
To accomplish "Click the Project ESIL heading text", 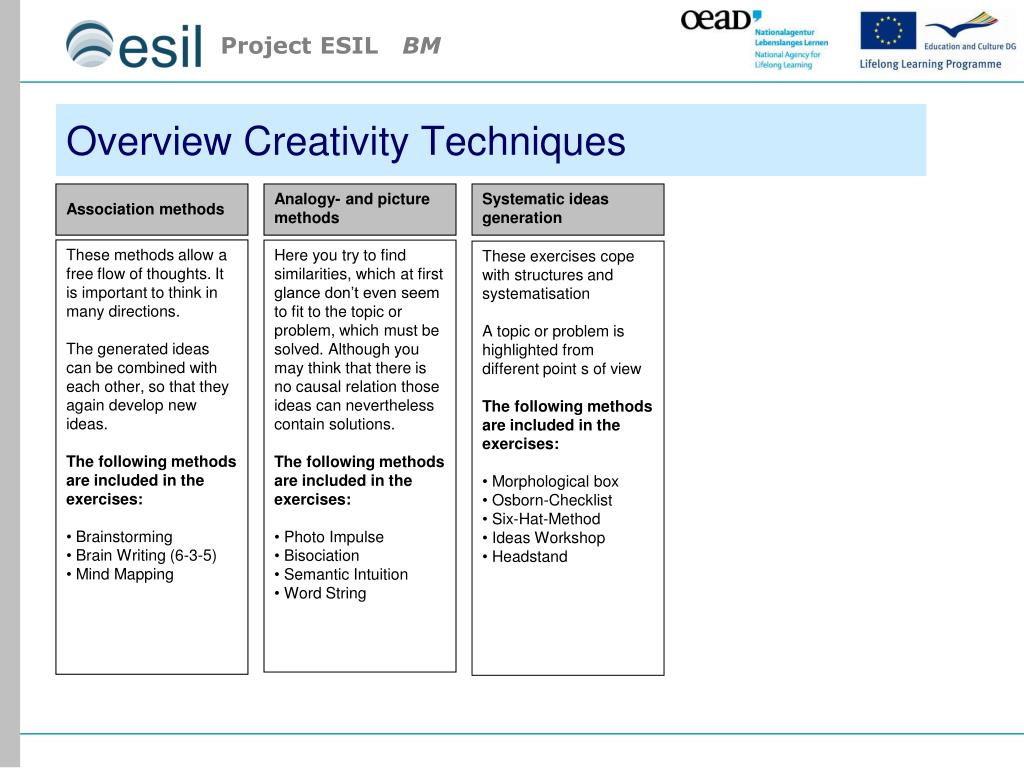I will [299, 46].
